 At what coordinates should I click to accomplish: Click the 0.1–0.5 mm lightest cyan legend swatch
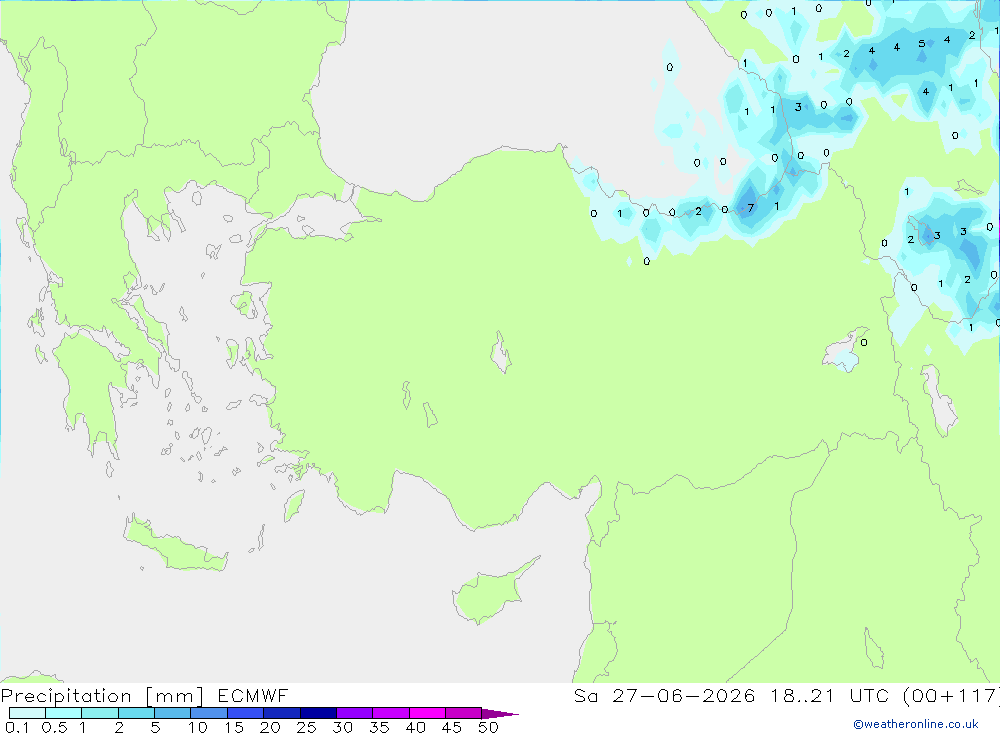[x=27, y=713]
